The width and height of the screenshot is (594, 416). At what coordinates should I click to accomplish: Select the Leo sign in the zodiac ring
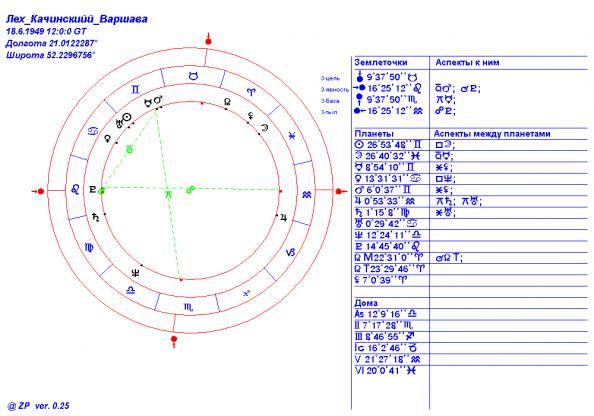click(x=75, y=189)
